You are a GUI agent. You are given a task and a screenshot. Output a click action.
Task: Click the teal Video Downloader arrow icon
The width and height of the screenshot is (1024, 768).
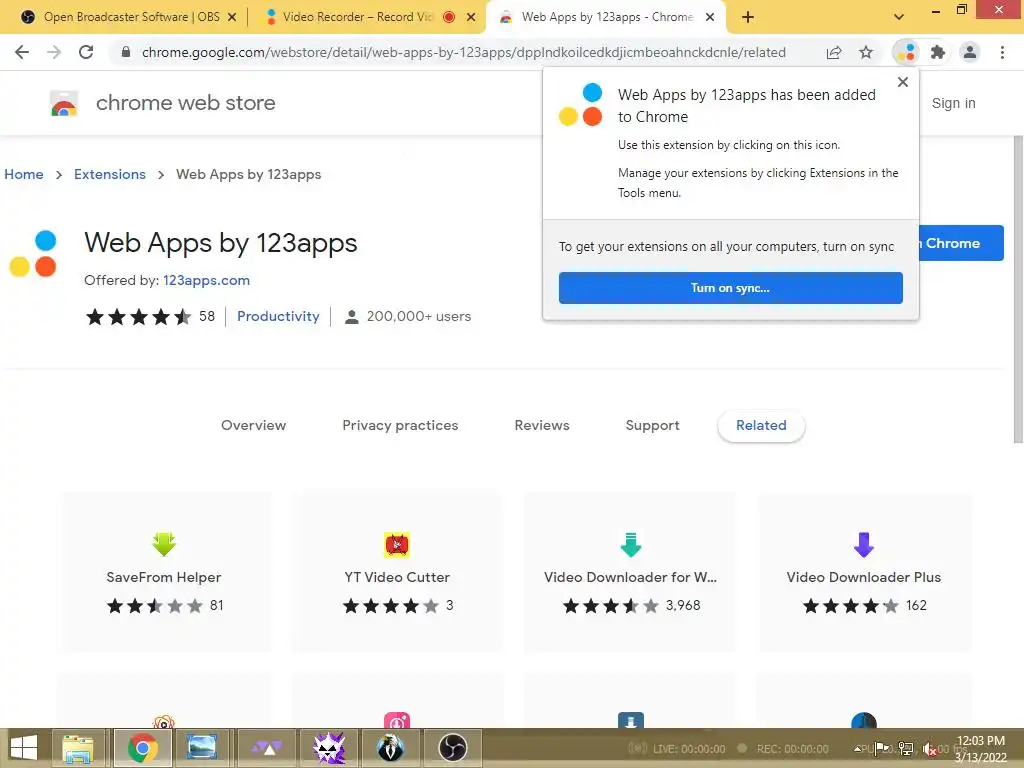pyautogui.click(x=630, y=544)
